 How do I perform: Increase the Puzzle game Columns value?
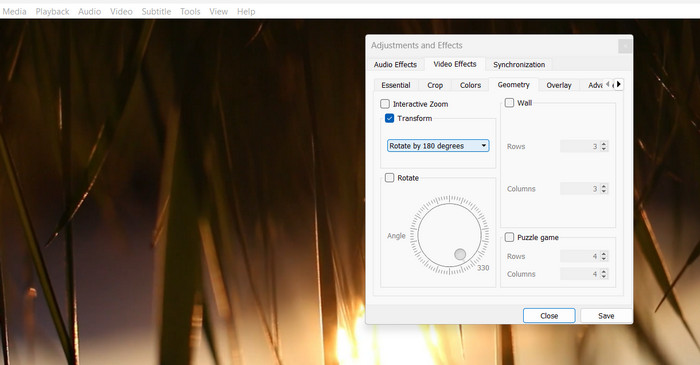[x=604, y=271]
